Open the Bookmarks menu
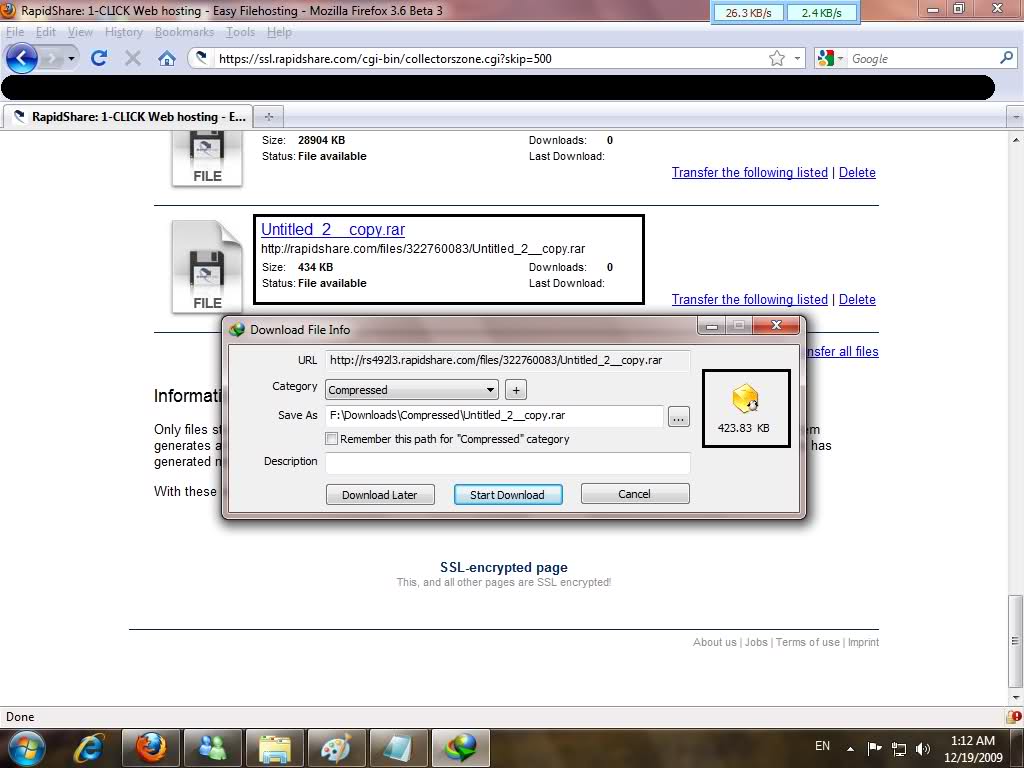The height and width of the screenshot is (768, 1024). tap(184, 32)
